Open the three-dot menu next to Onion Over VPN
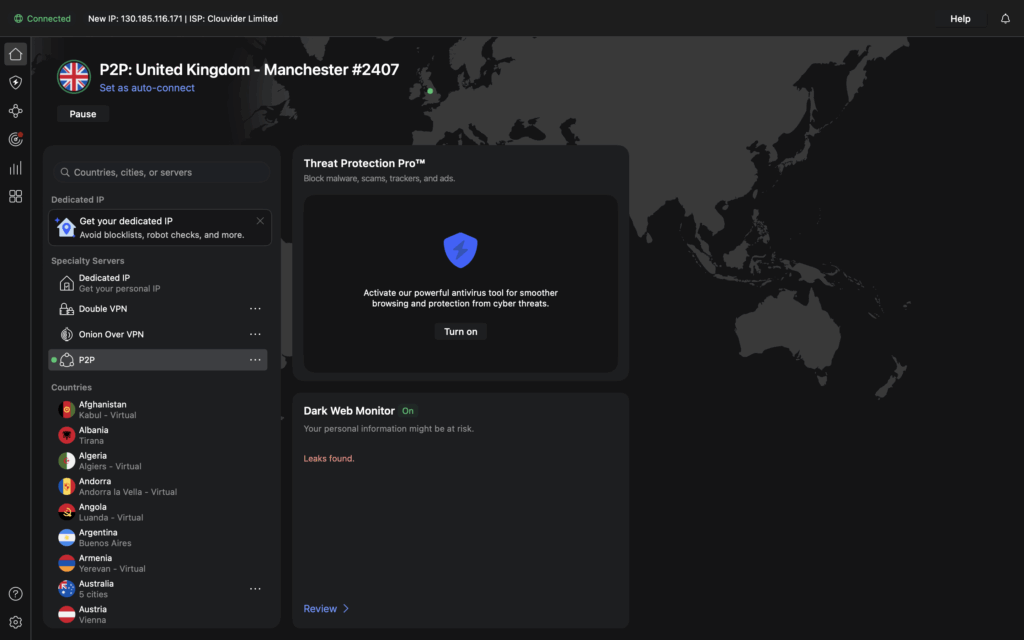This screenshot has height=640, width=1024. [x=255, y=333]
